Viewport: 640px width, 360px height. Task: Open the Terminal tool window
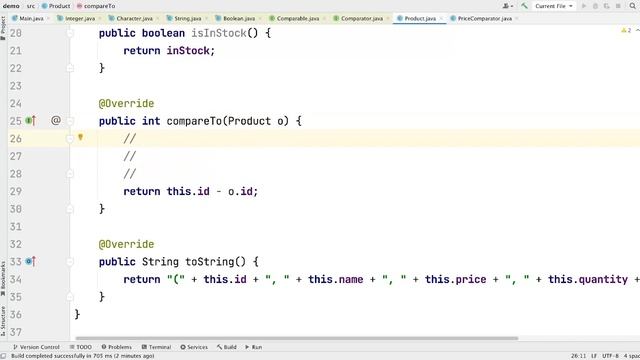click(156, 347)
